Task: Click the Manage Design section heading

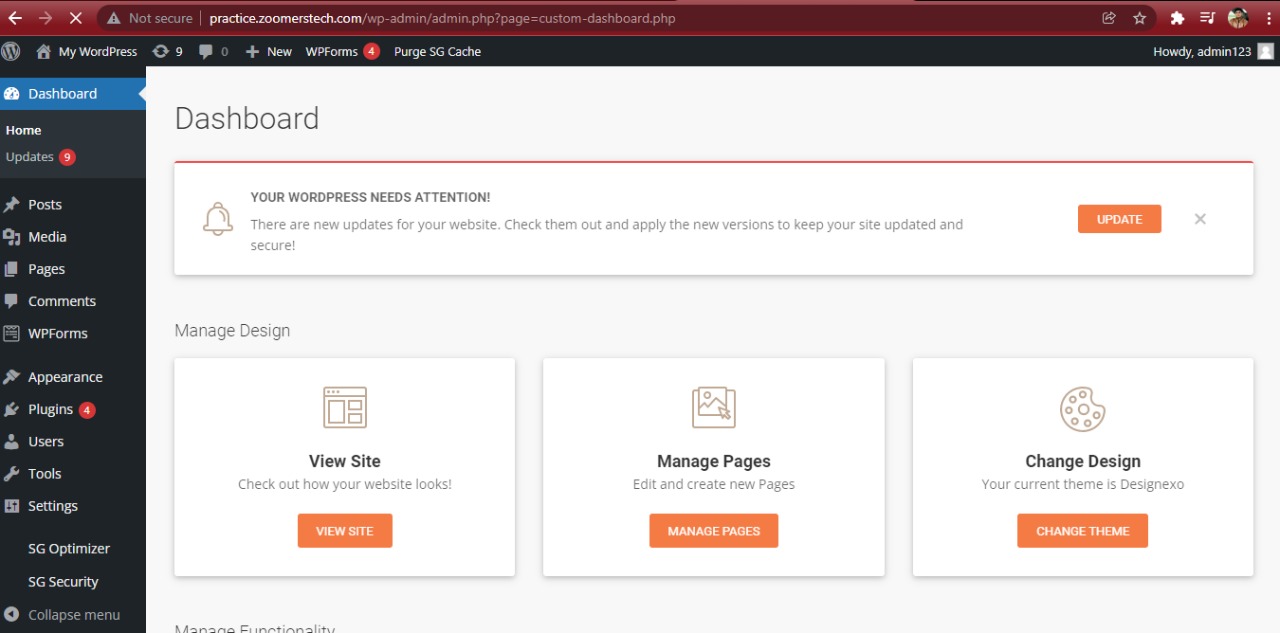Action: point(232,331)
